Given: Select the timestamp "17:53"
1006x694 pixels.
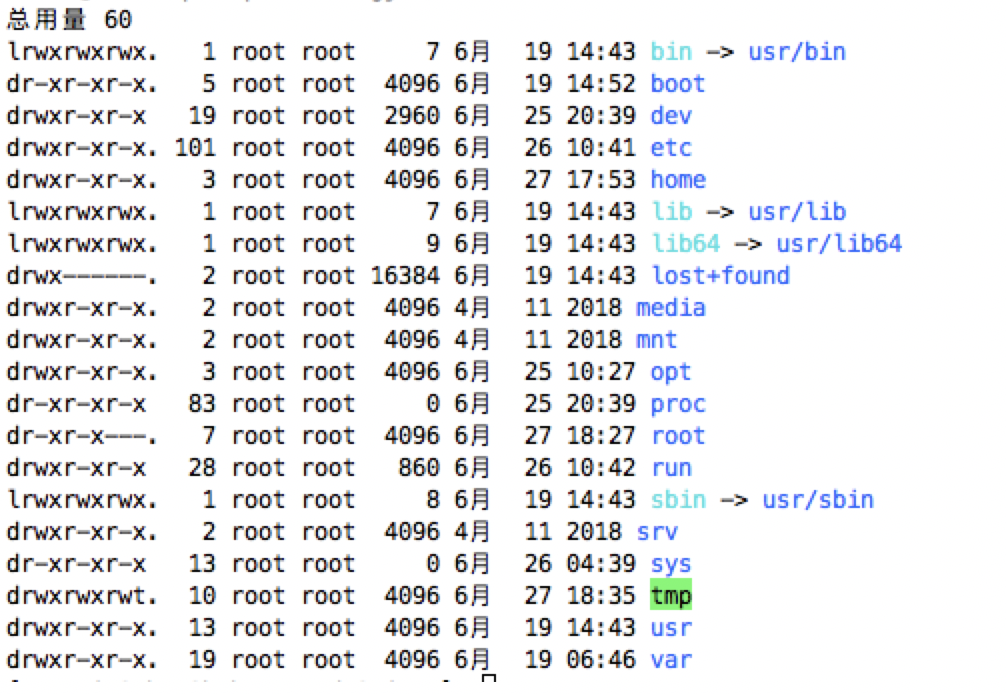Looking at the screenshot, I should click(601, 180).
